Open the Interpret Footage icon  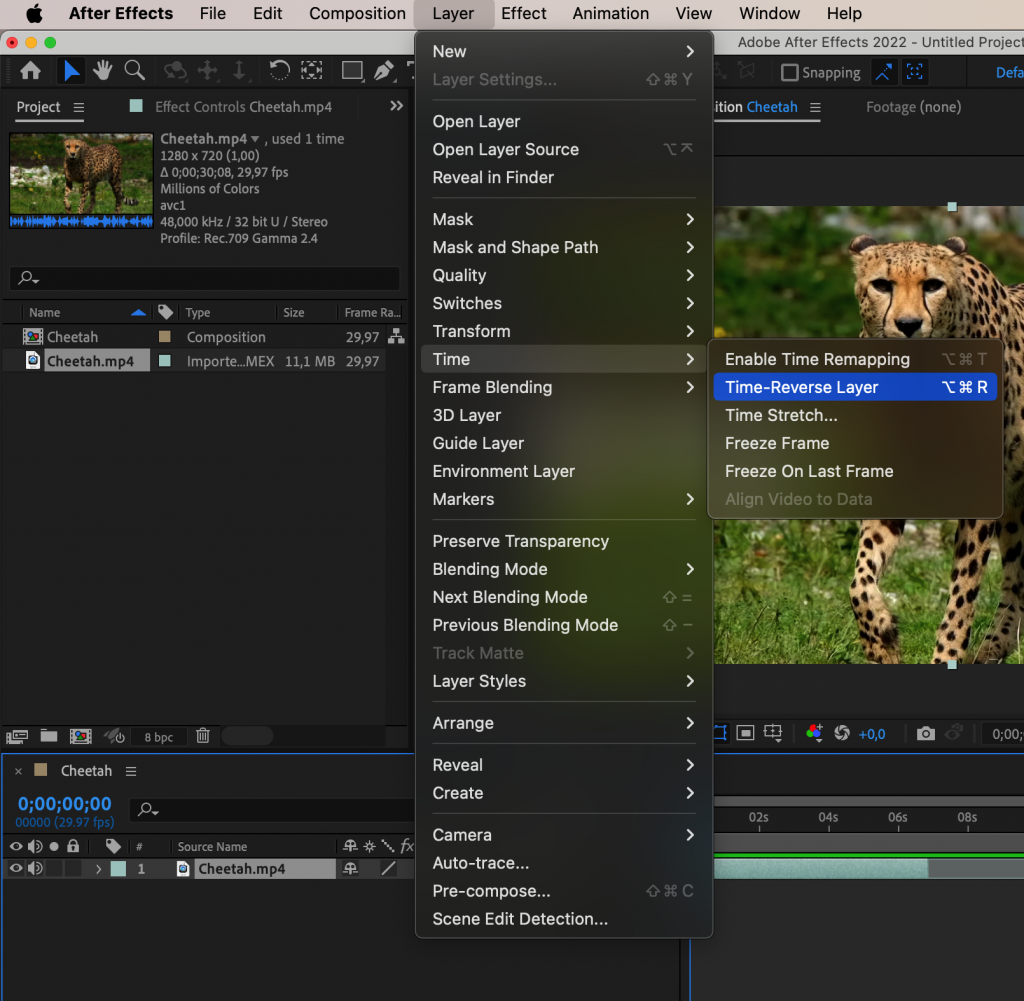pos(16,736)
